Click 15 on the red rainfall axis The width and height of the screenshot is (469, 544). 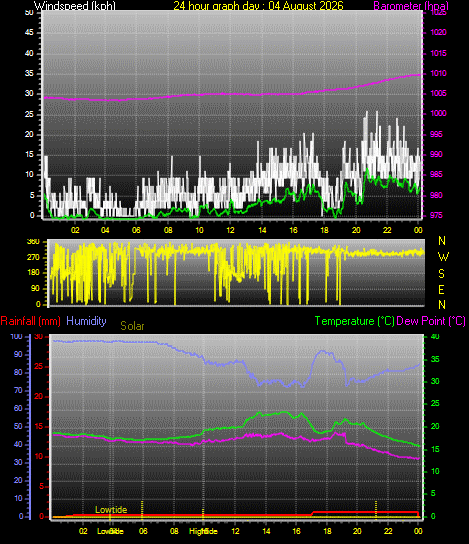click(x=39, y=426)
